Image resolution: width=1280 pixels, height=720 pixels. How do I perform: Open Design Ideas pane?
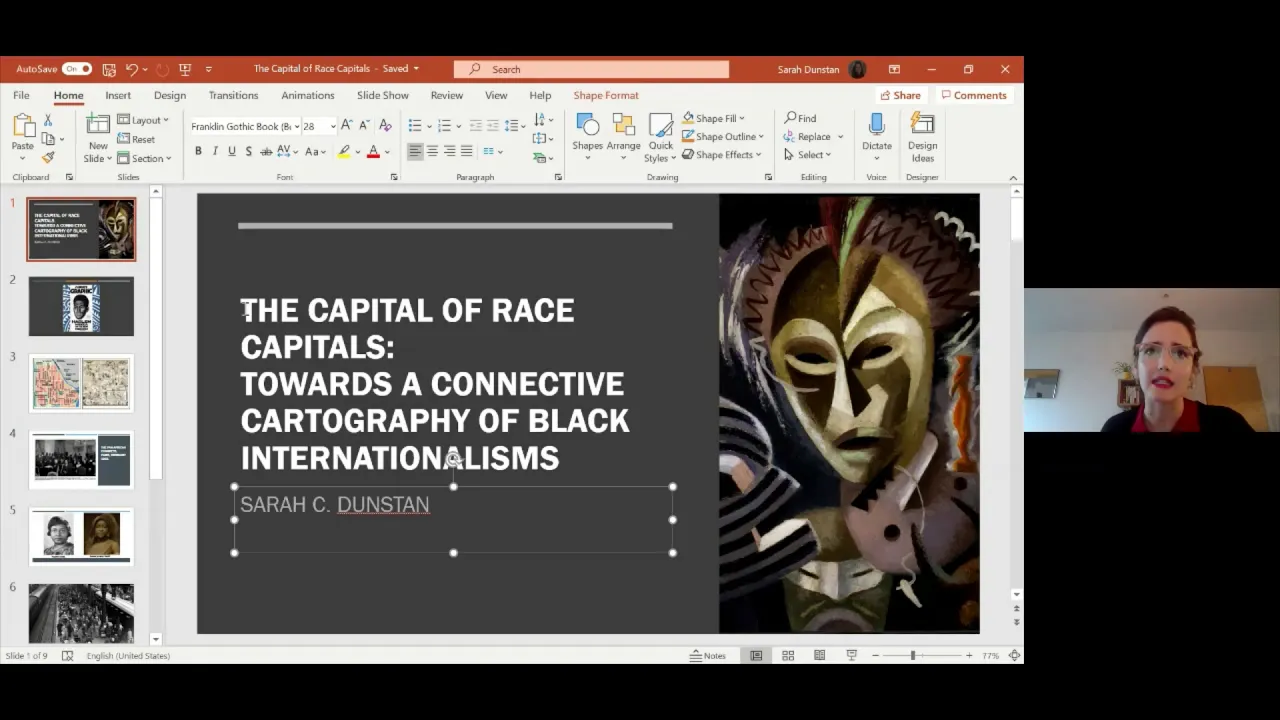click(922, 137)
